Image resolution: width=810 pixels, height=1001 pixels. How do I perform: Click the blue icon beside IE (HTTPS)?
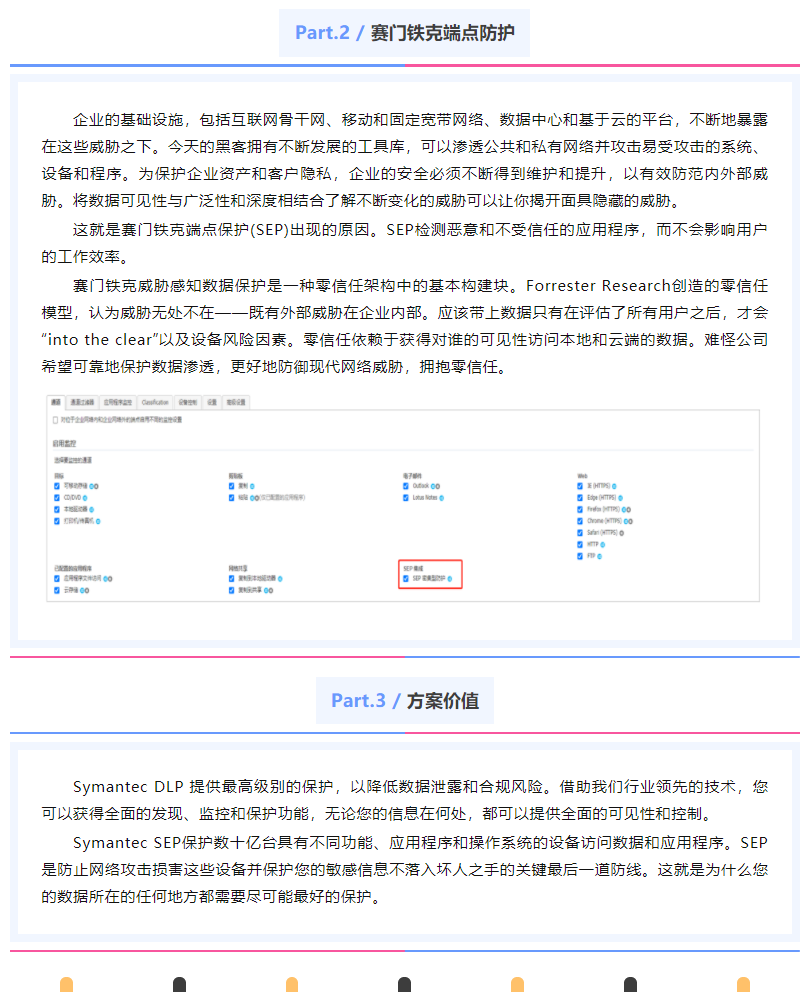(614, 486)
